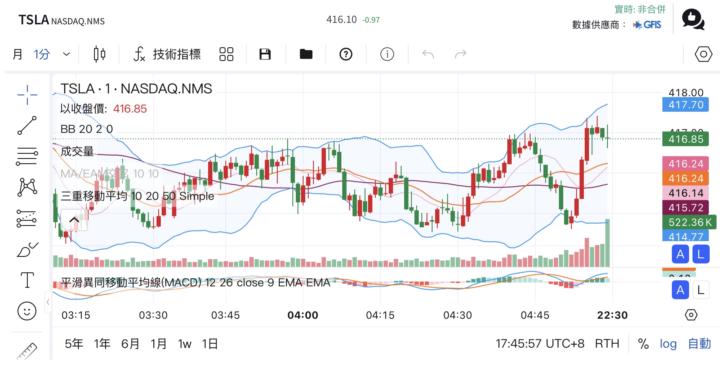Set the range to 1日
Screen dimensions: 720x378
coord(210,344)
